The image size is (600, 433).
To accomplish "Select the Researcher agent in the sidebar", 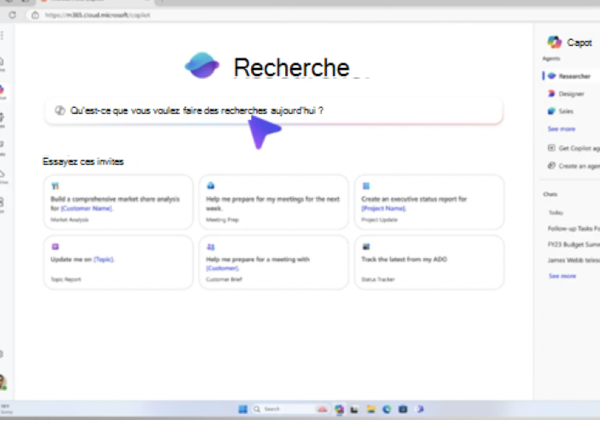I will point(571,76).
